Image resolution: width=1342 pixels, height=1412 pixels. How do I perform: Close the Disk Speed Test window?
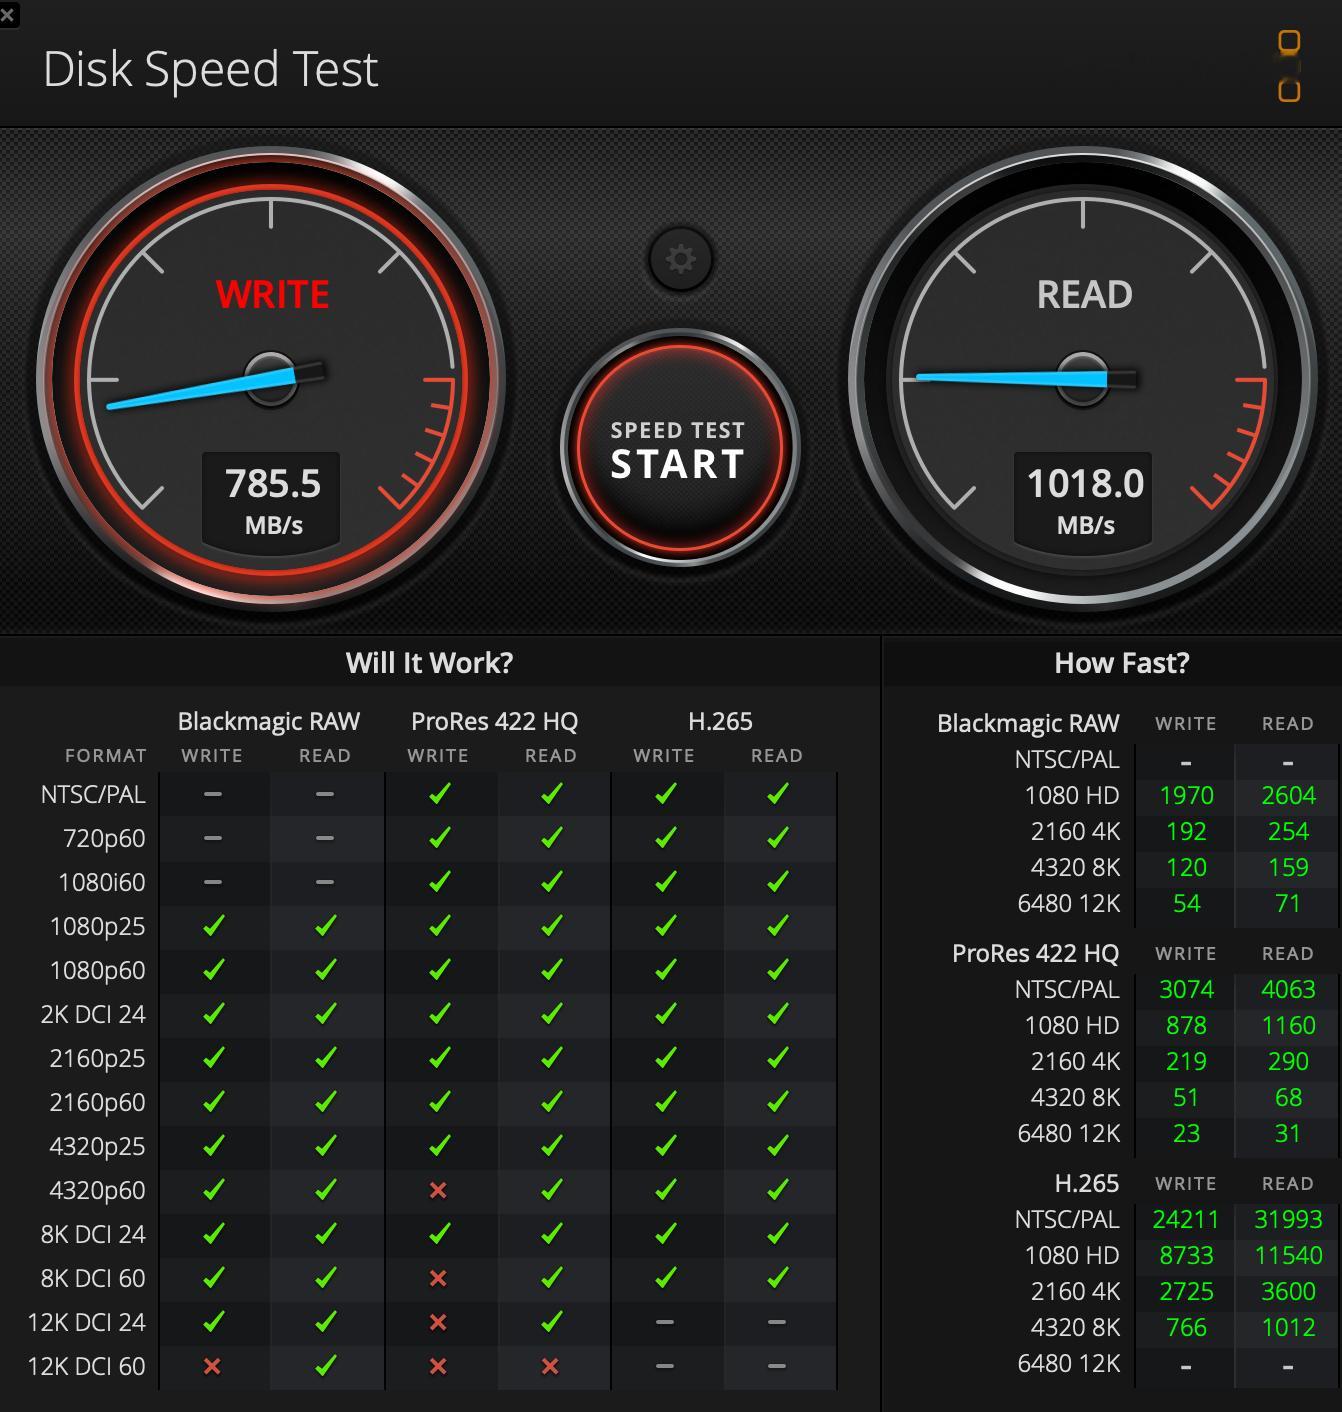pos(8,14)
